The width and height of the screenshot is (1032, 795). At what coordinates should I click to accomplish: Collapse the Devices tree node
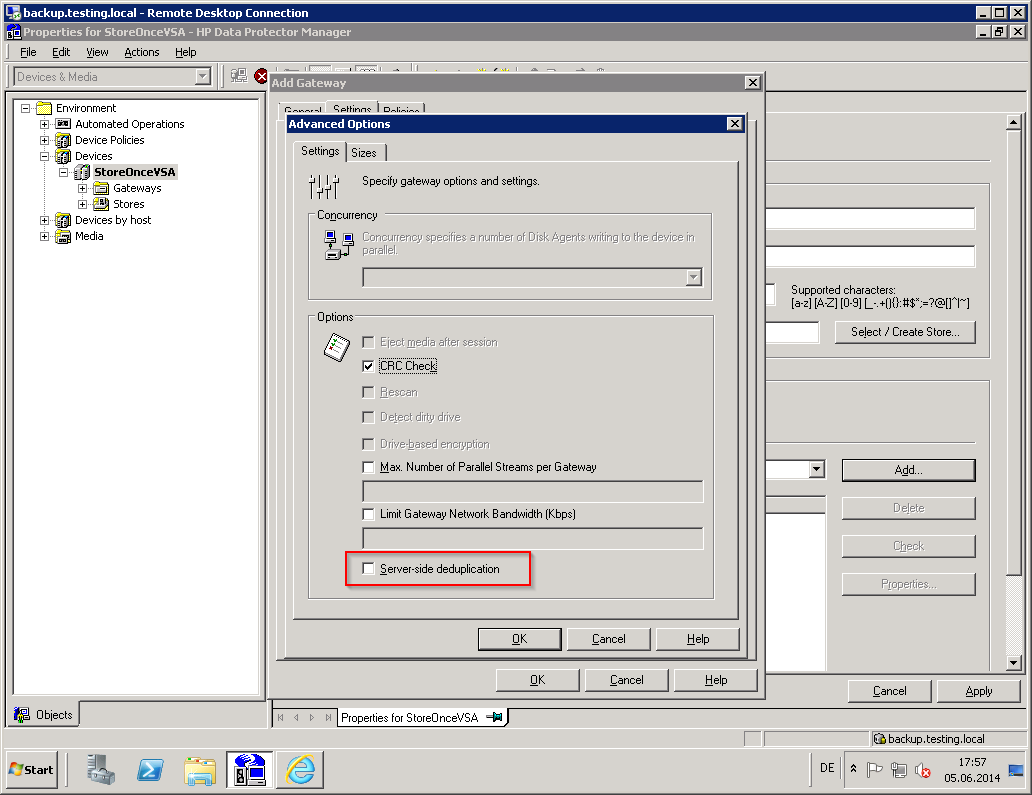click(45, 157)
